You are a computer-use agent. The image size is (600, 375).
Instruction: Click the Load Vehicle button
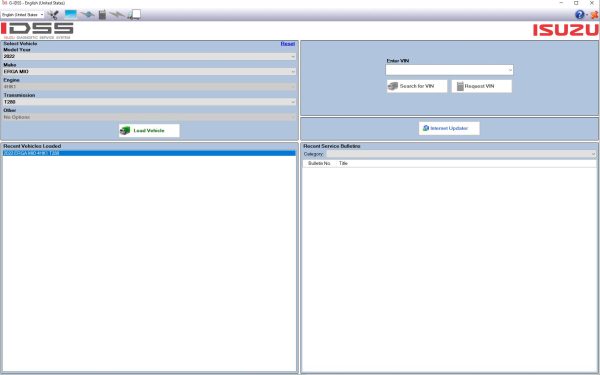pos(149,130)
